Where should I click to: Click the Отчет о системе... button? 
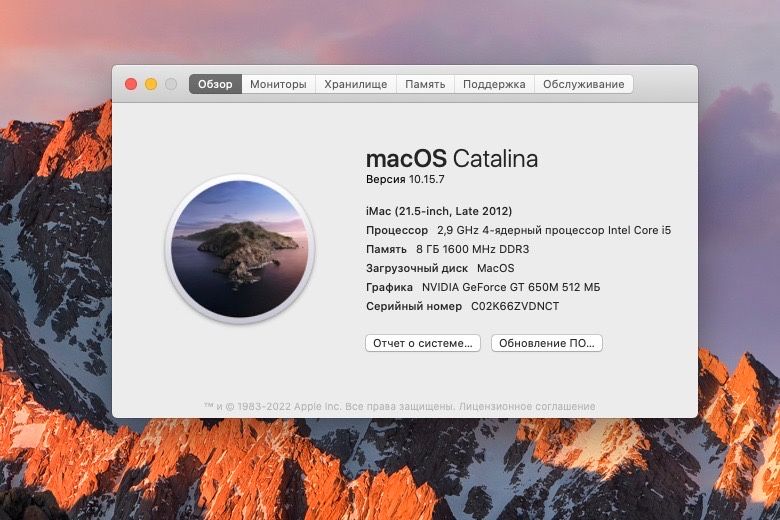coord(423,343)
